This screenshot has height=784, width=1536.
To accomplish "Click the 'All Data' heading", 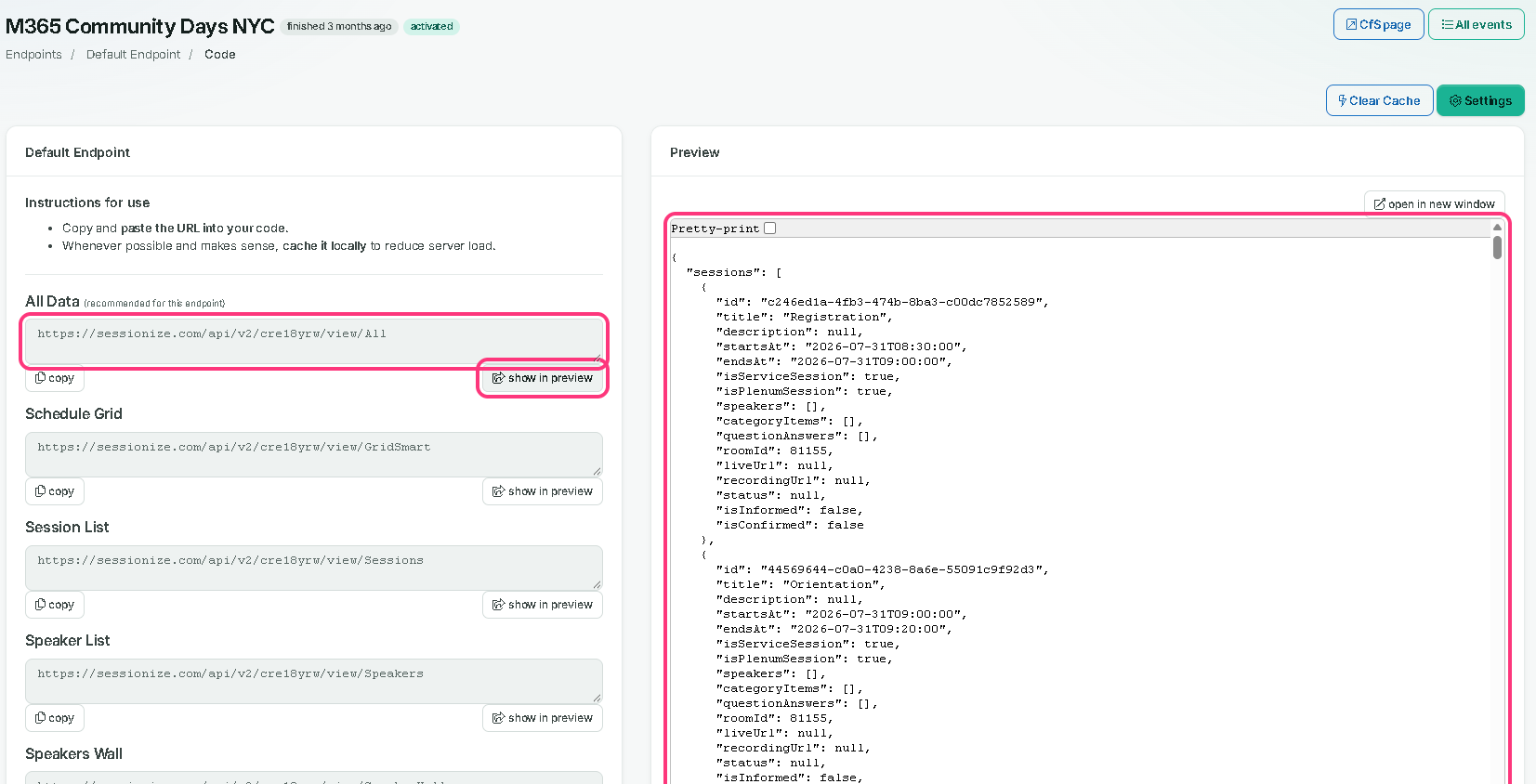I will [52, 301].
